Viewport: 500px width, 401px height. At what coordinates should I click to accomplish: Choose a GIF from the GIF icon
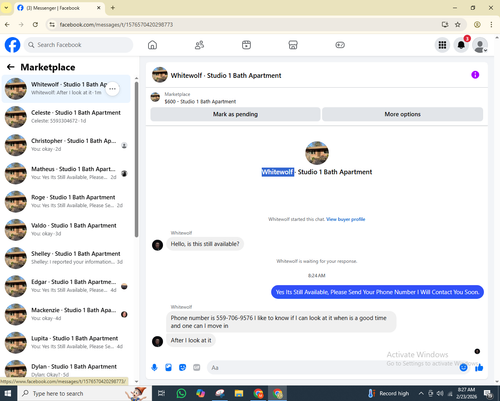click(197, 367)
